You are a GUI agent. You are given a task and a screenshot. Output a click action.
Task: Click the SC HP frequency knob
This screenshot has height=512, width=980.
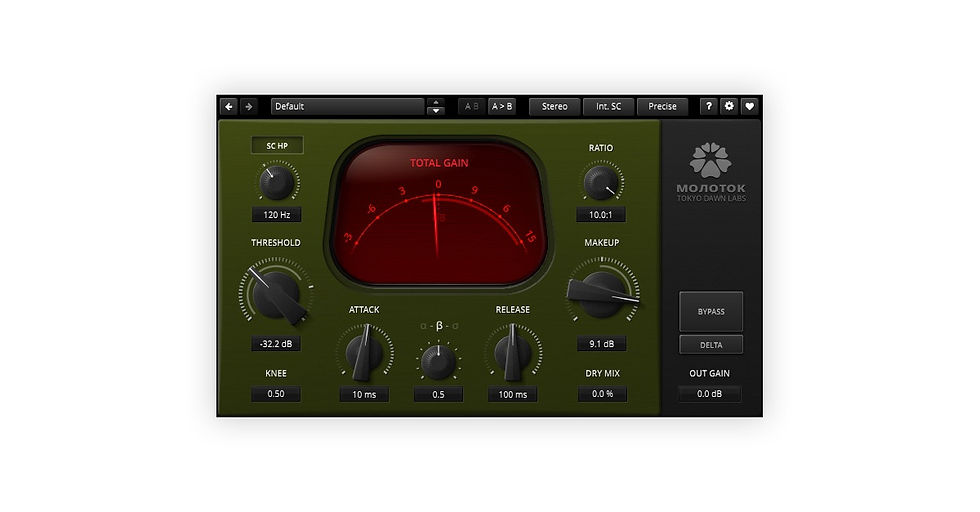[x=276, y=182]
